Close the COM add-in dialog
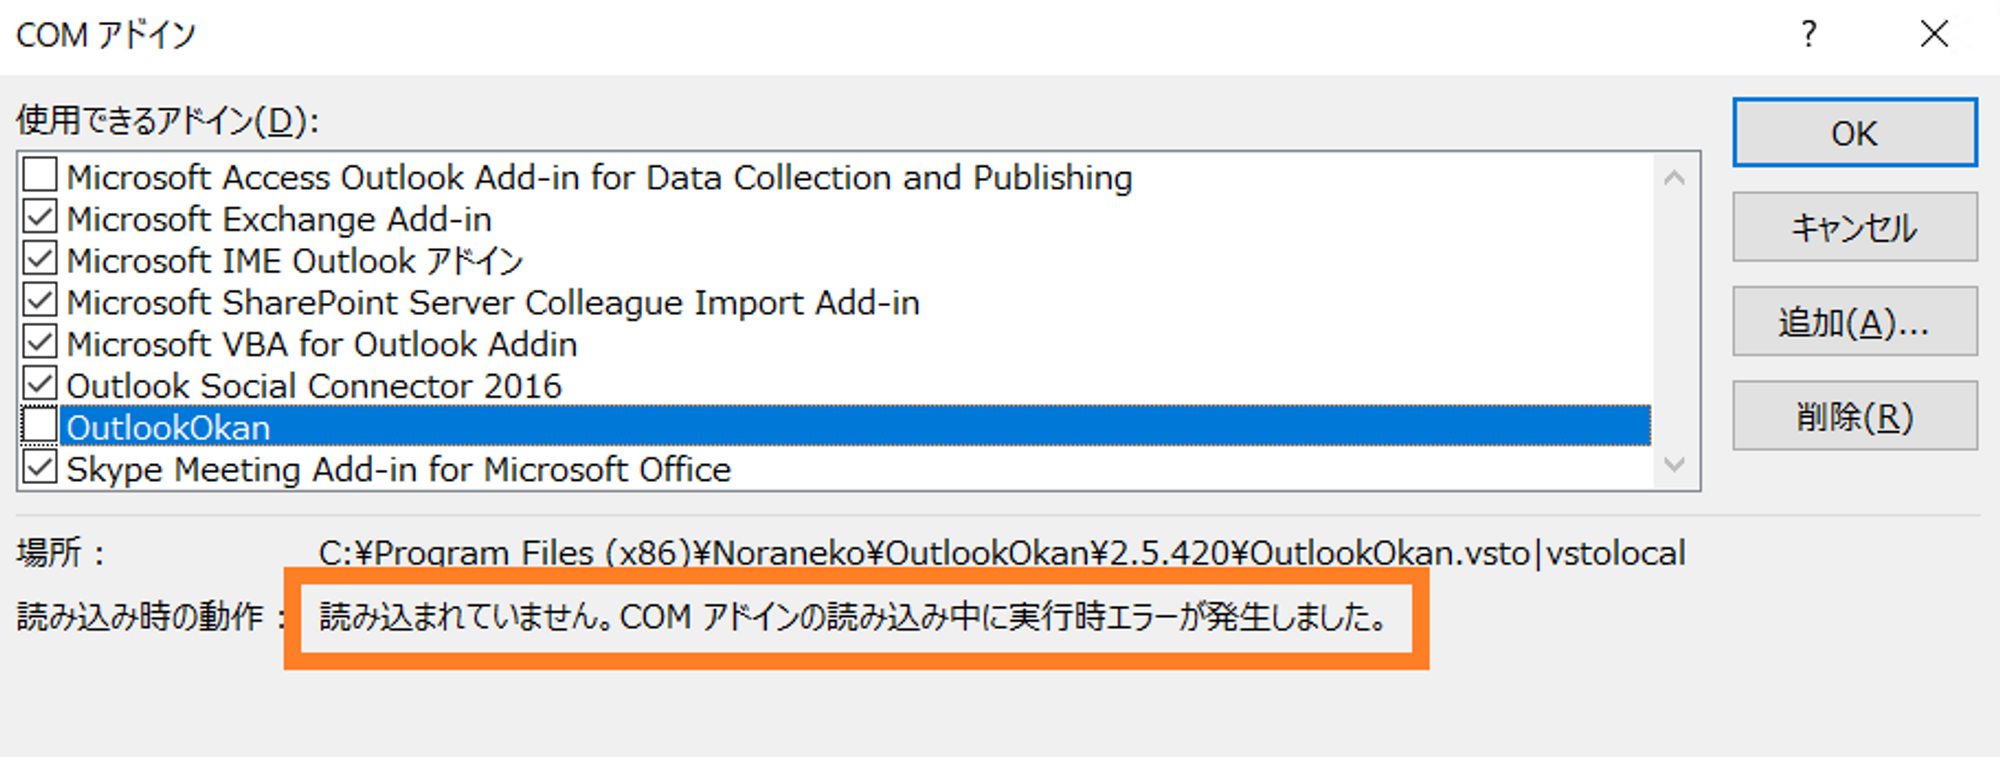 [1934, 35]
